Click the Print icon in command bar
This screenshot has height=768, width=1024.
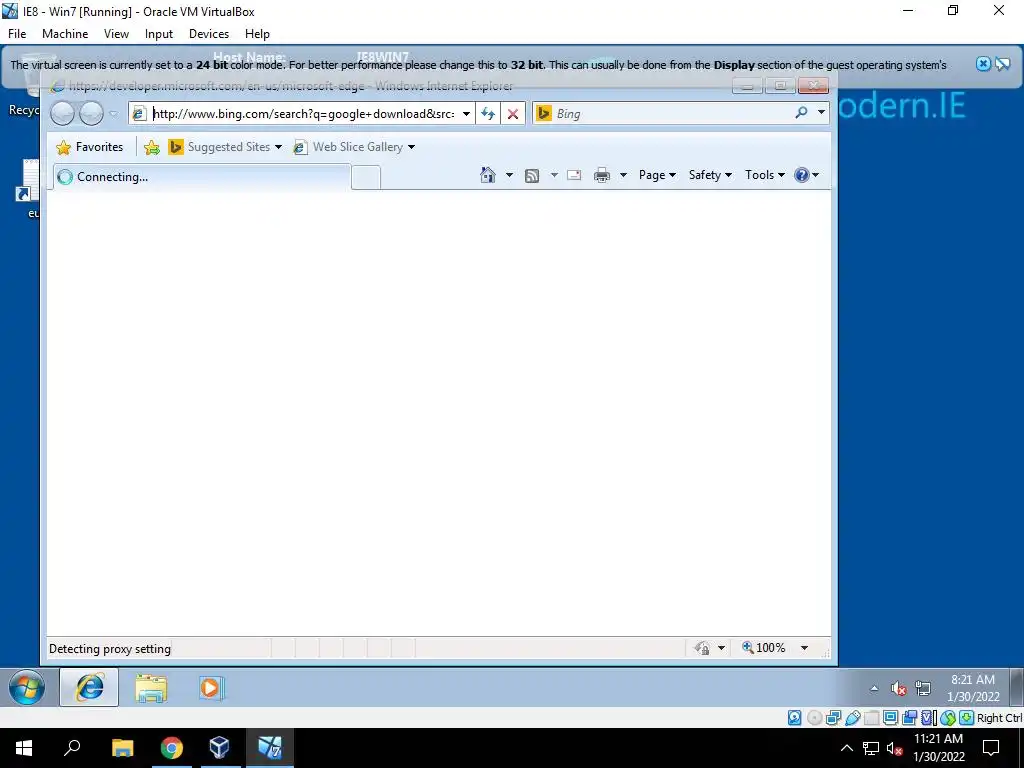[x=602, y=175]
